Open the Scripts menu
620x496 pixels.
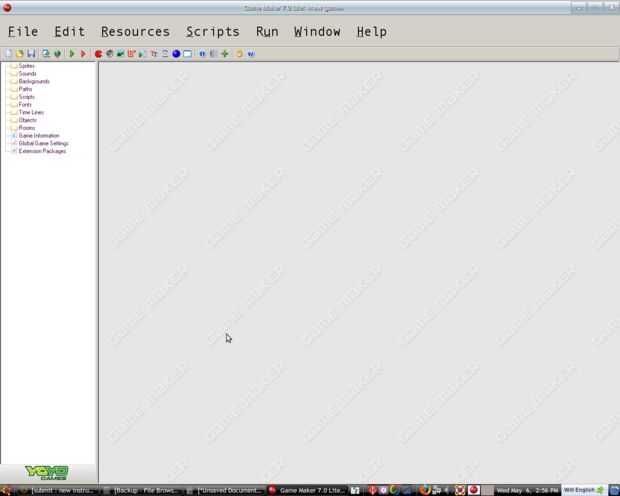tap(212, 32)
